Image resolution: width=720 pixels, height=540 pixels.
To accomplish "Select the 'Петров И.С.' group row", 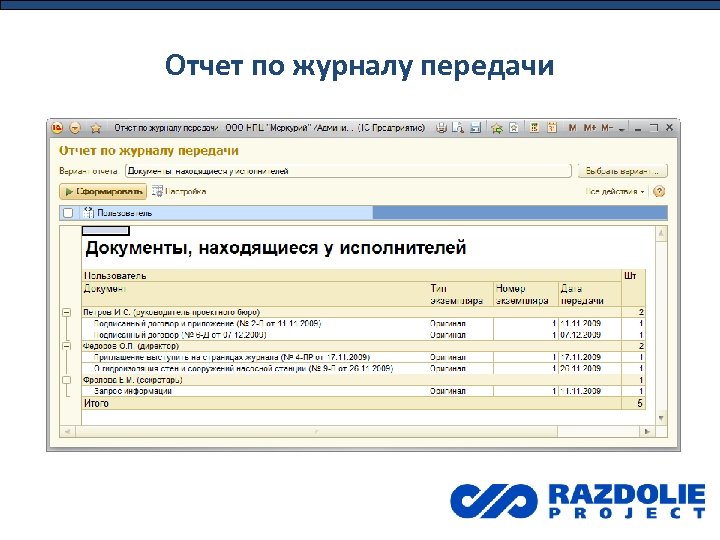I will click(363, 312).
